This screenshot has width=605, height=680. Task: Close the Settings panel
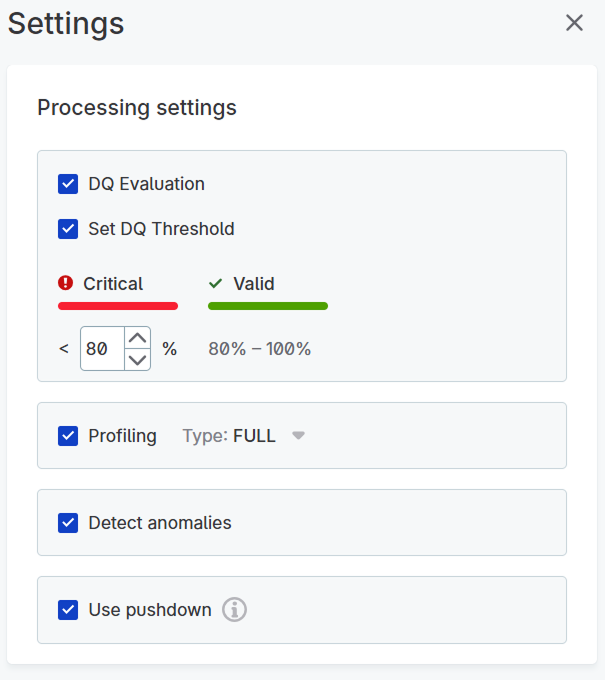pyautogui.click(x=574, y=23)
